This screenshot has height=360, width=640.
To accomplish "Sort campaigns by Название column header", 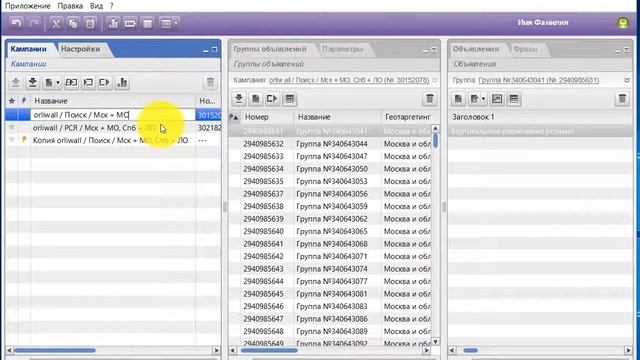I will tap(113, 101).
